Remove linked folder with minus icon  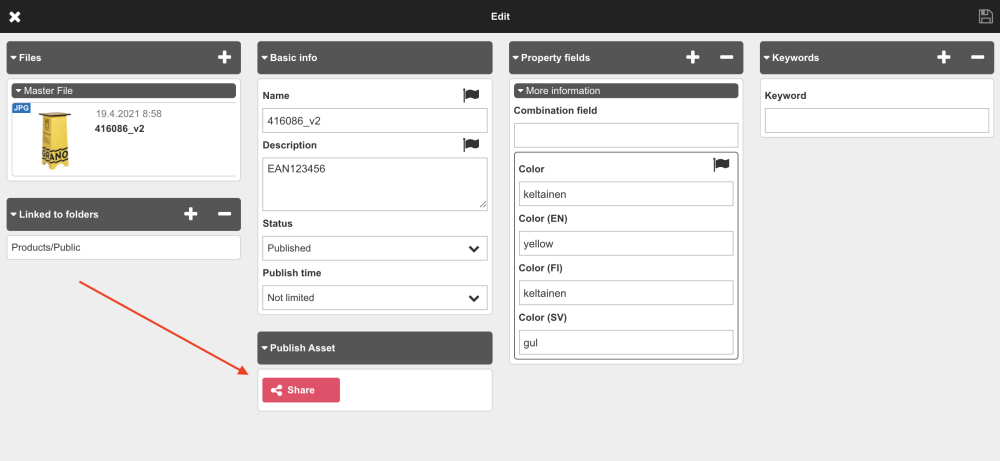[x=224, y=213]
